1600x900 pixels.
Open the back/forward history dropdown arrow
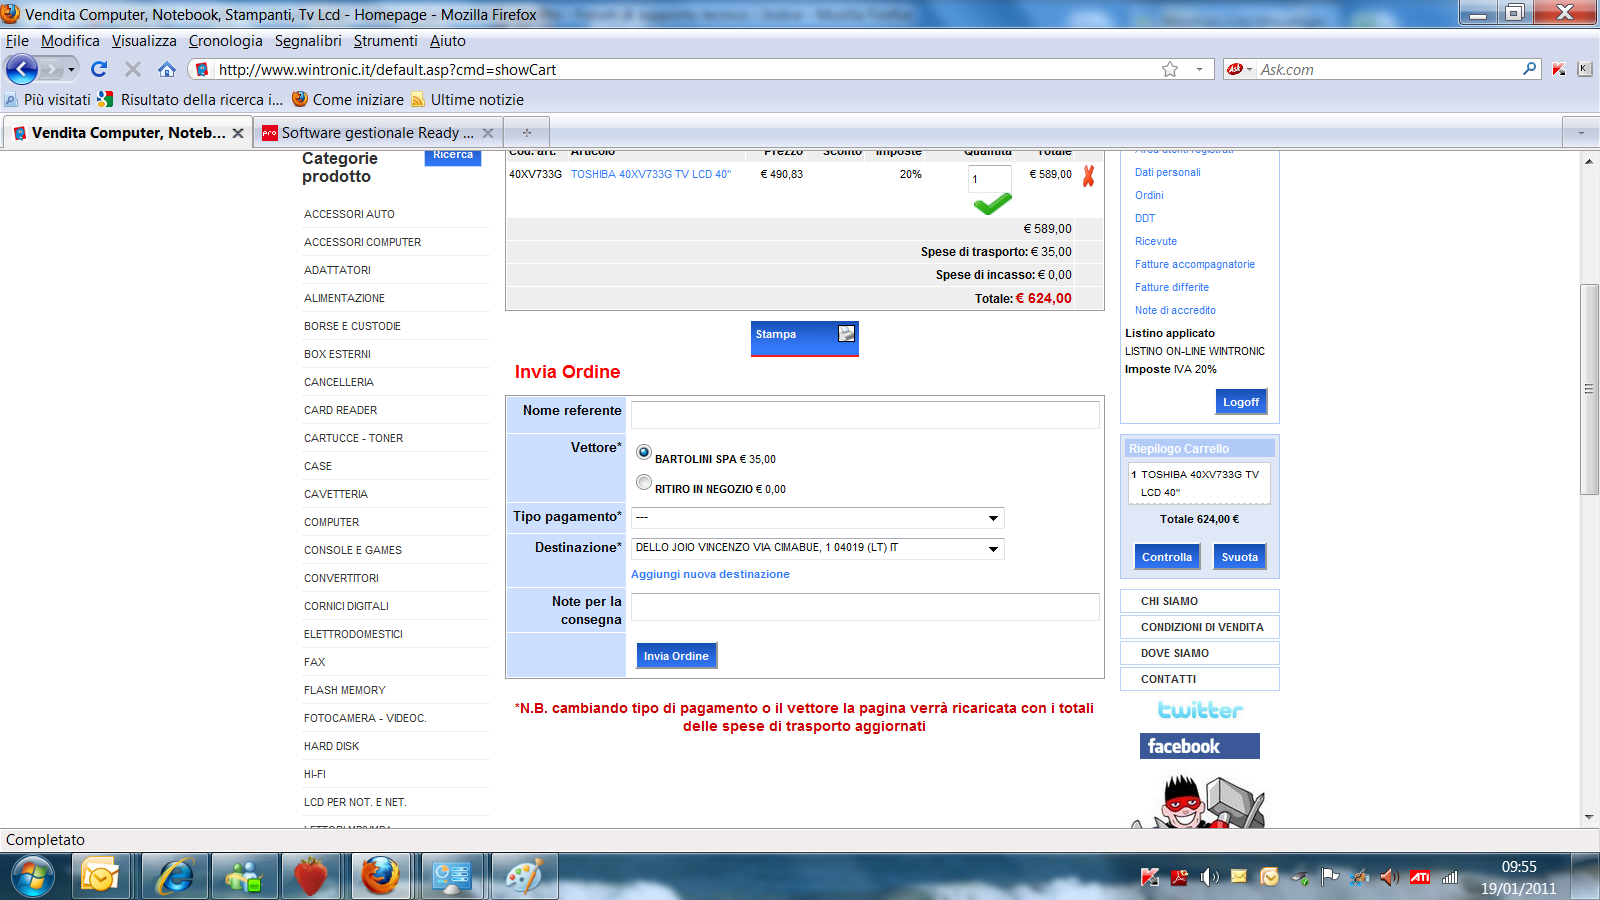click(71, 69)
